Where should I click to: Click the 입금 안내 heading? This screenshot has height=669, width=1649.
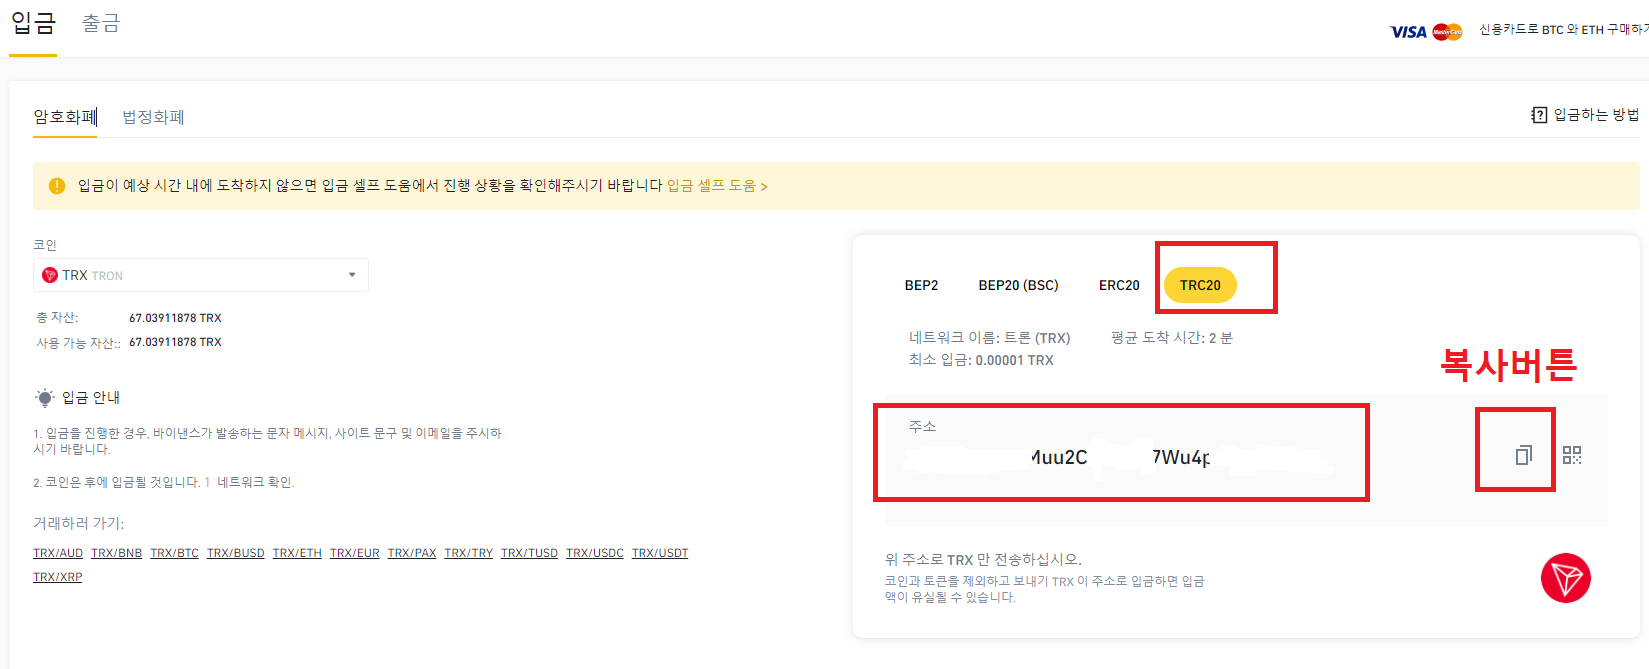[x=91, y=397]
